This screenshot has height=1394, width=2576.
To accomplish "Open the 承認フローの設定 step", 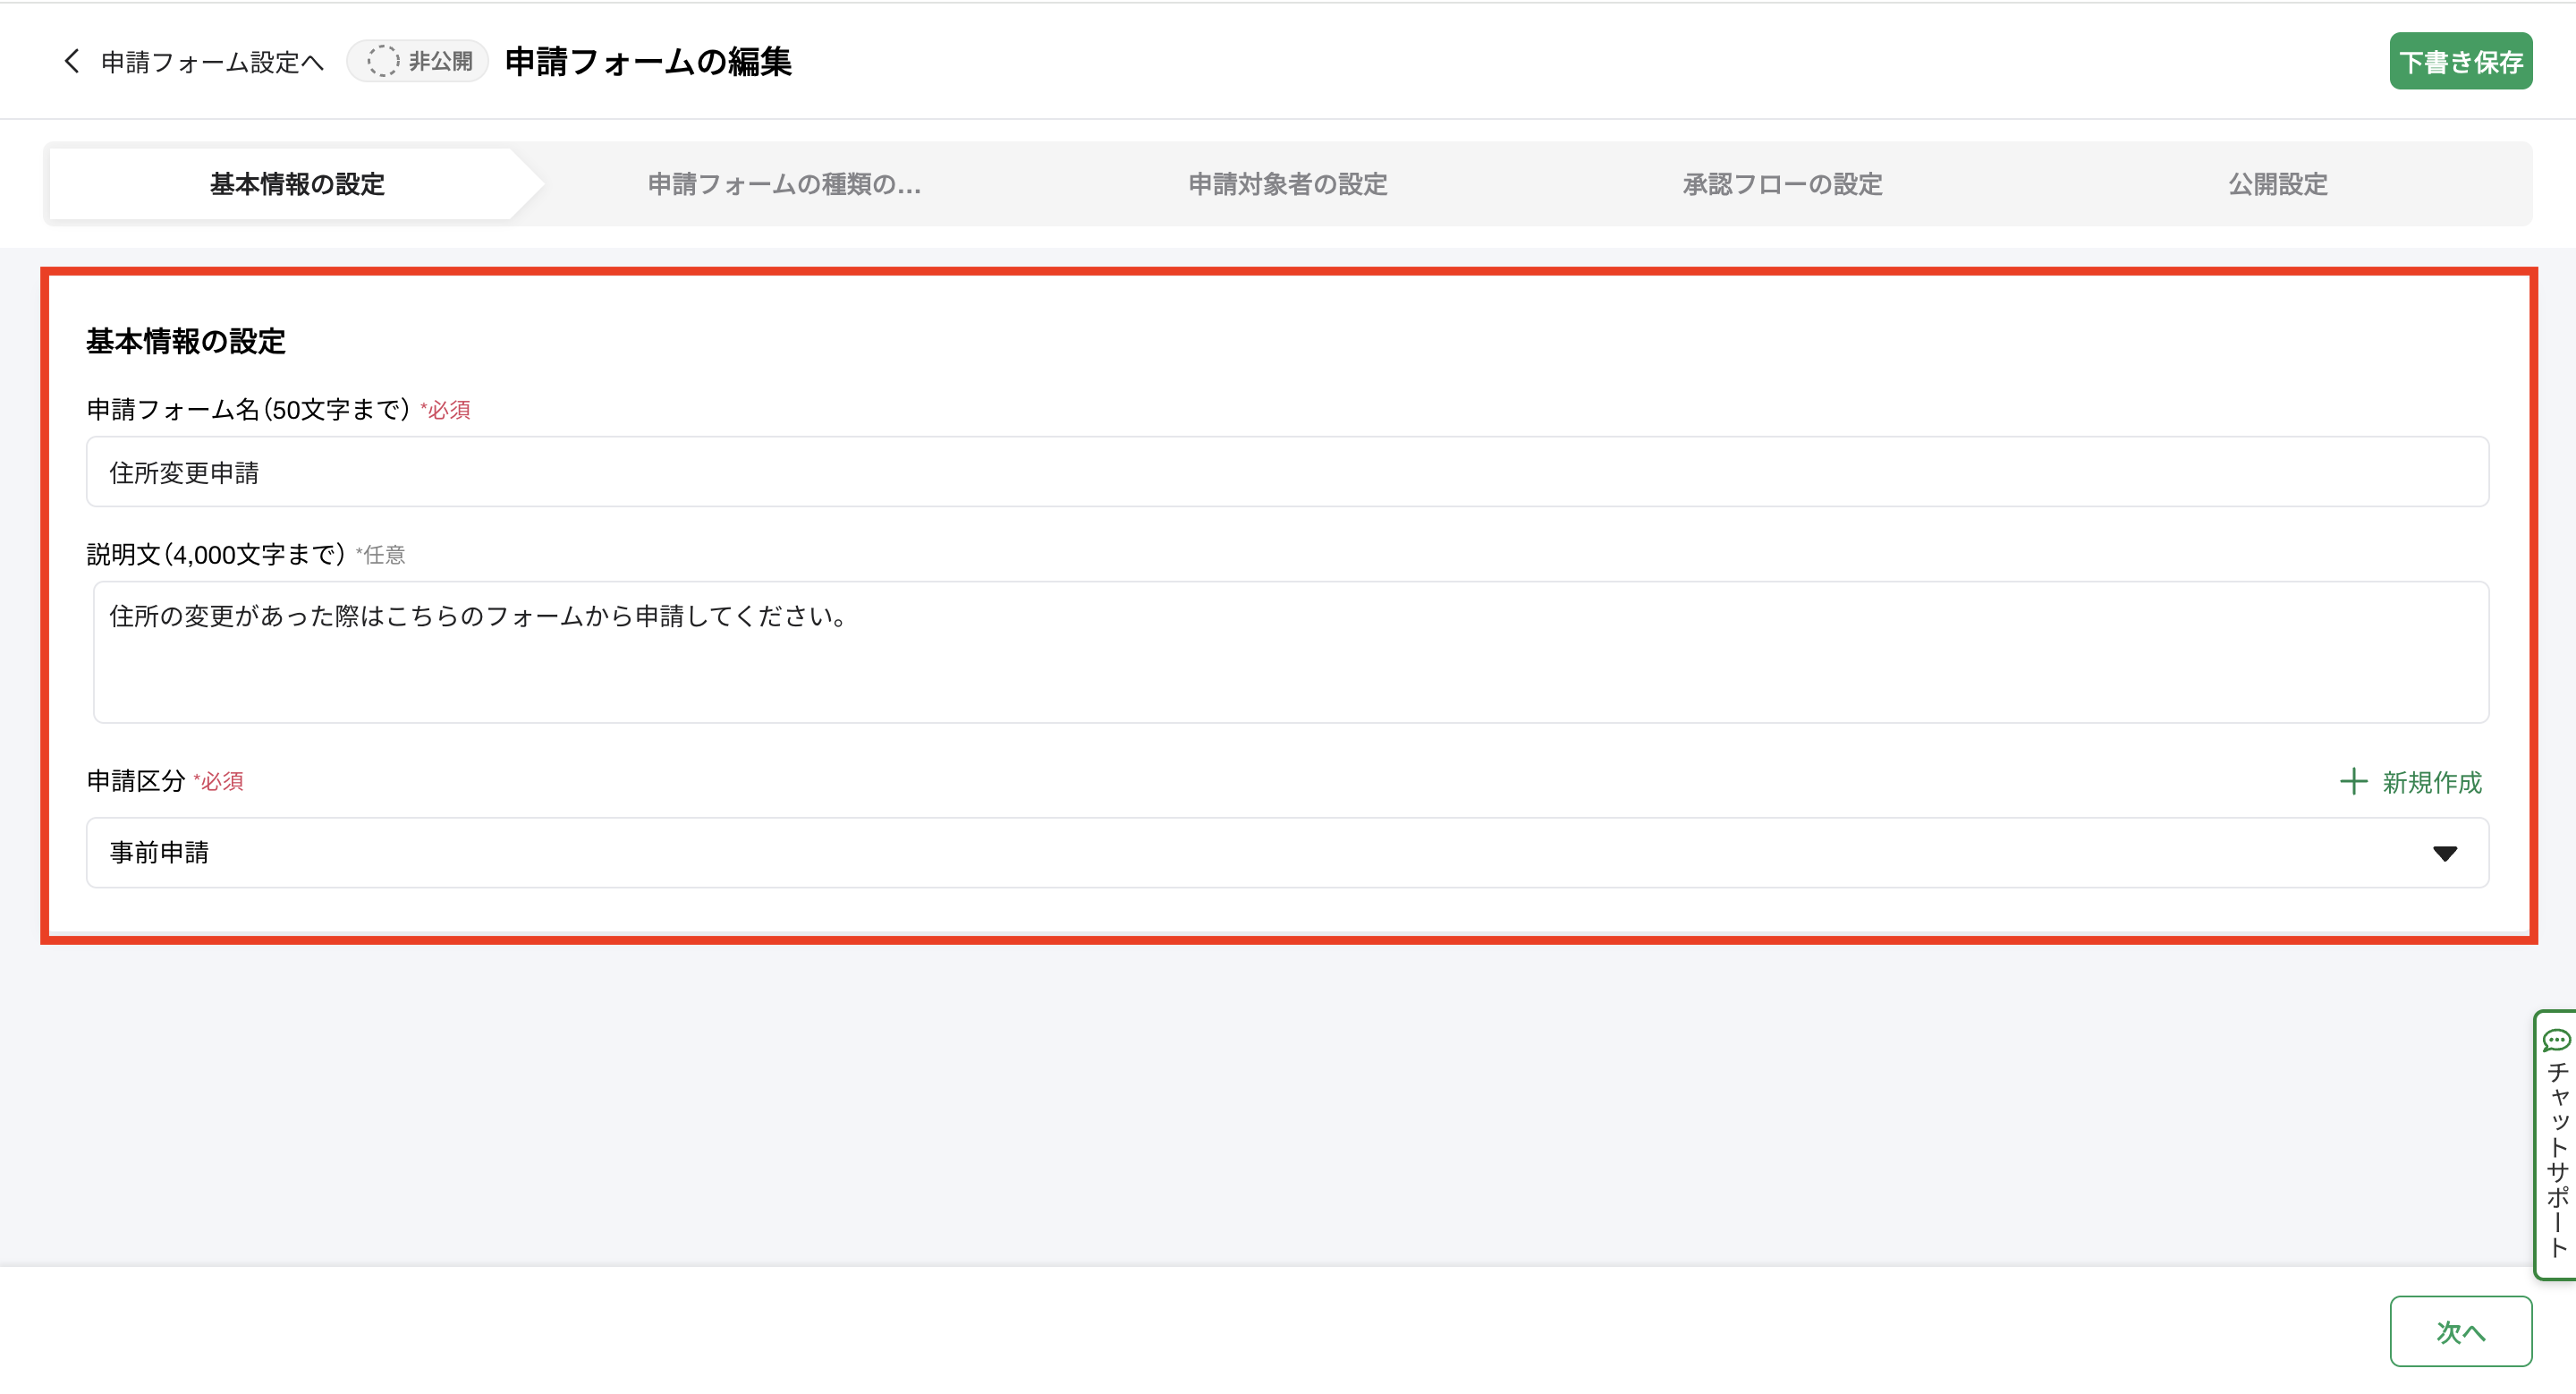I will click(1782, 184).
